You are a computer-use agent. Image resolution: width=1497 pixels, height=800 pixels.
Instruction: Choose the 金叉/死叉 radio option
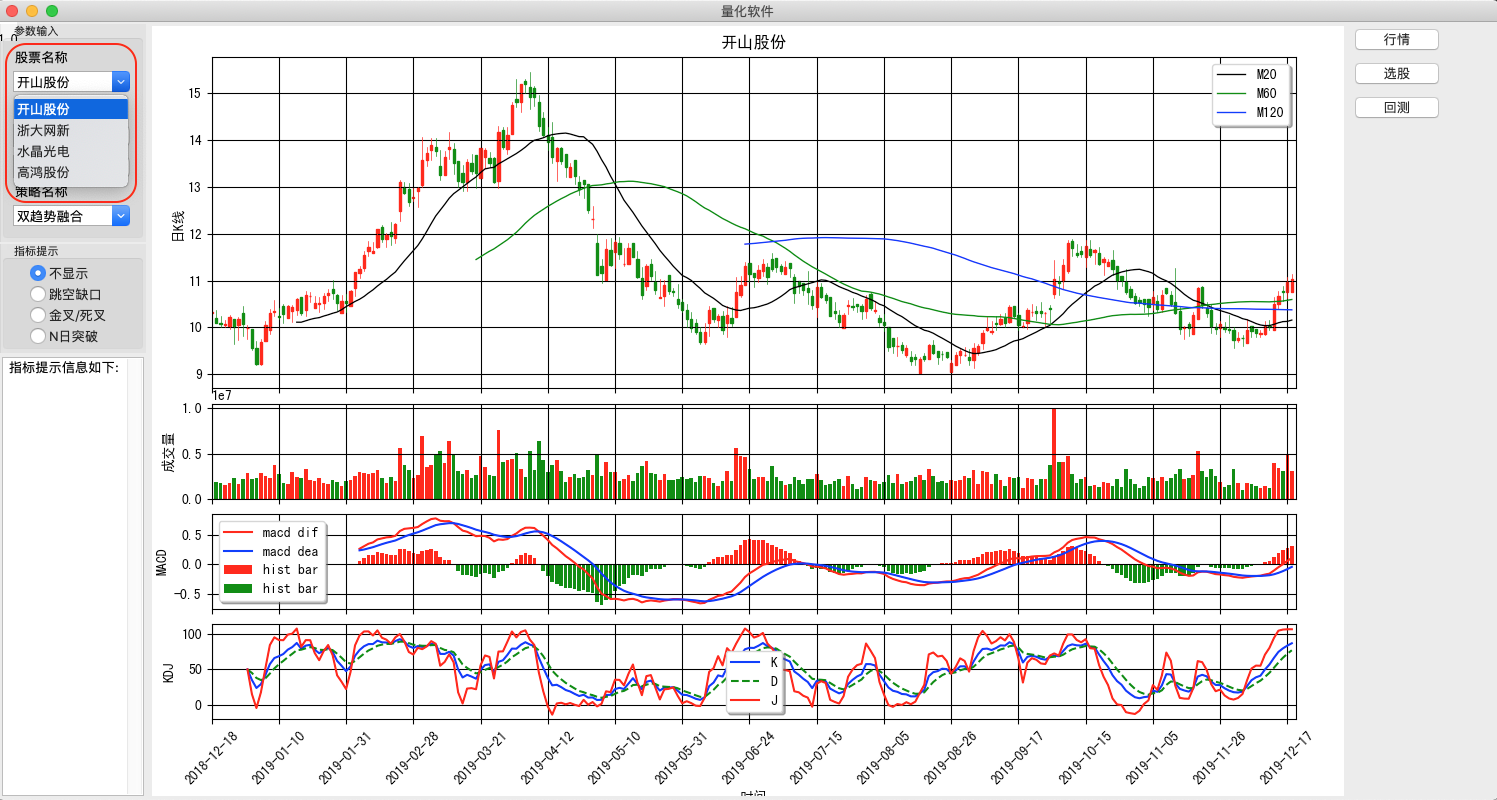click(x=69, y=315)
